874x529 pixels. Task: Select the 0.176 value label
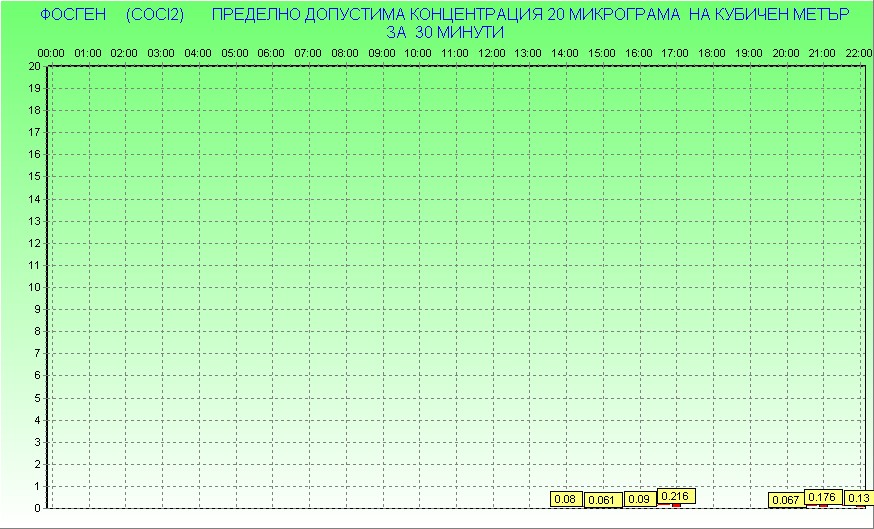point(822,497)
